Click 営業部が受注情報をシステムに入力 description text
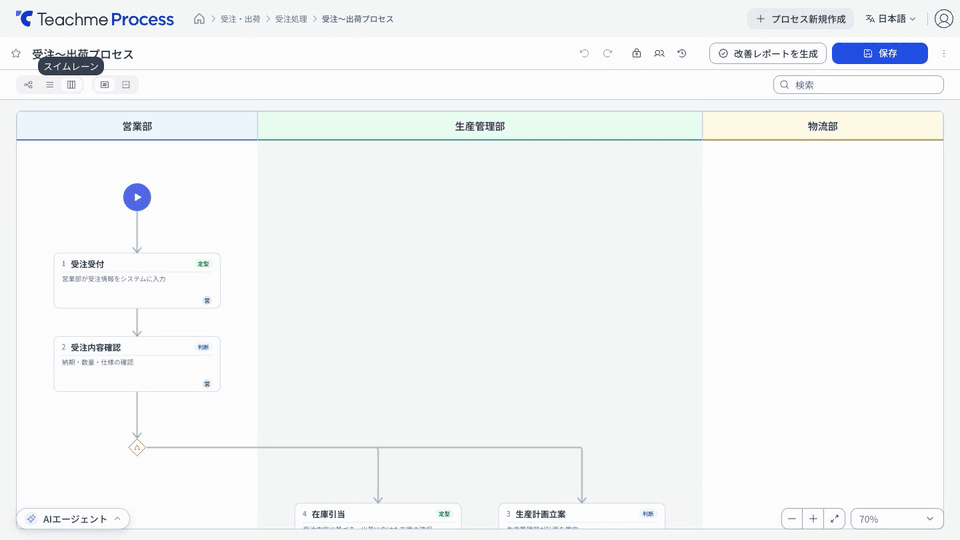 click(114, 279)
